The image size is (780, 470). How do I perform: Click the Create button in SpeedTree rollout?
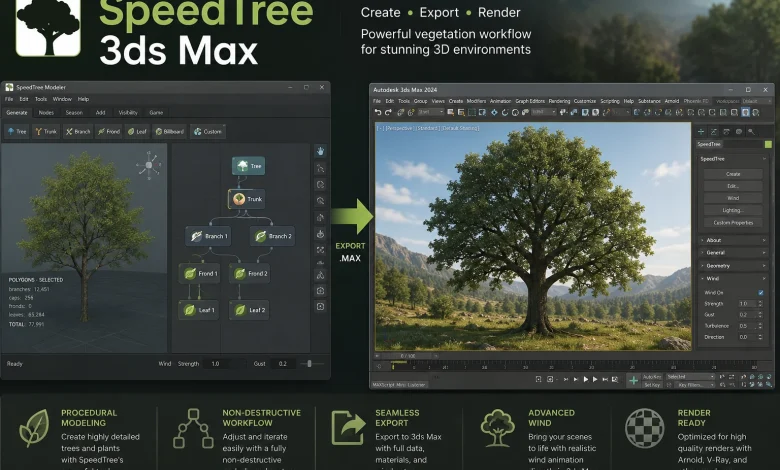733,174
